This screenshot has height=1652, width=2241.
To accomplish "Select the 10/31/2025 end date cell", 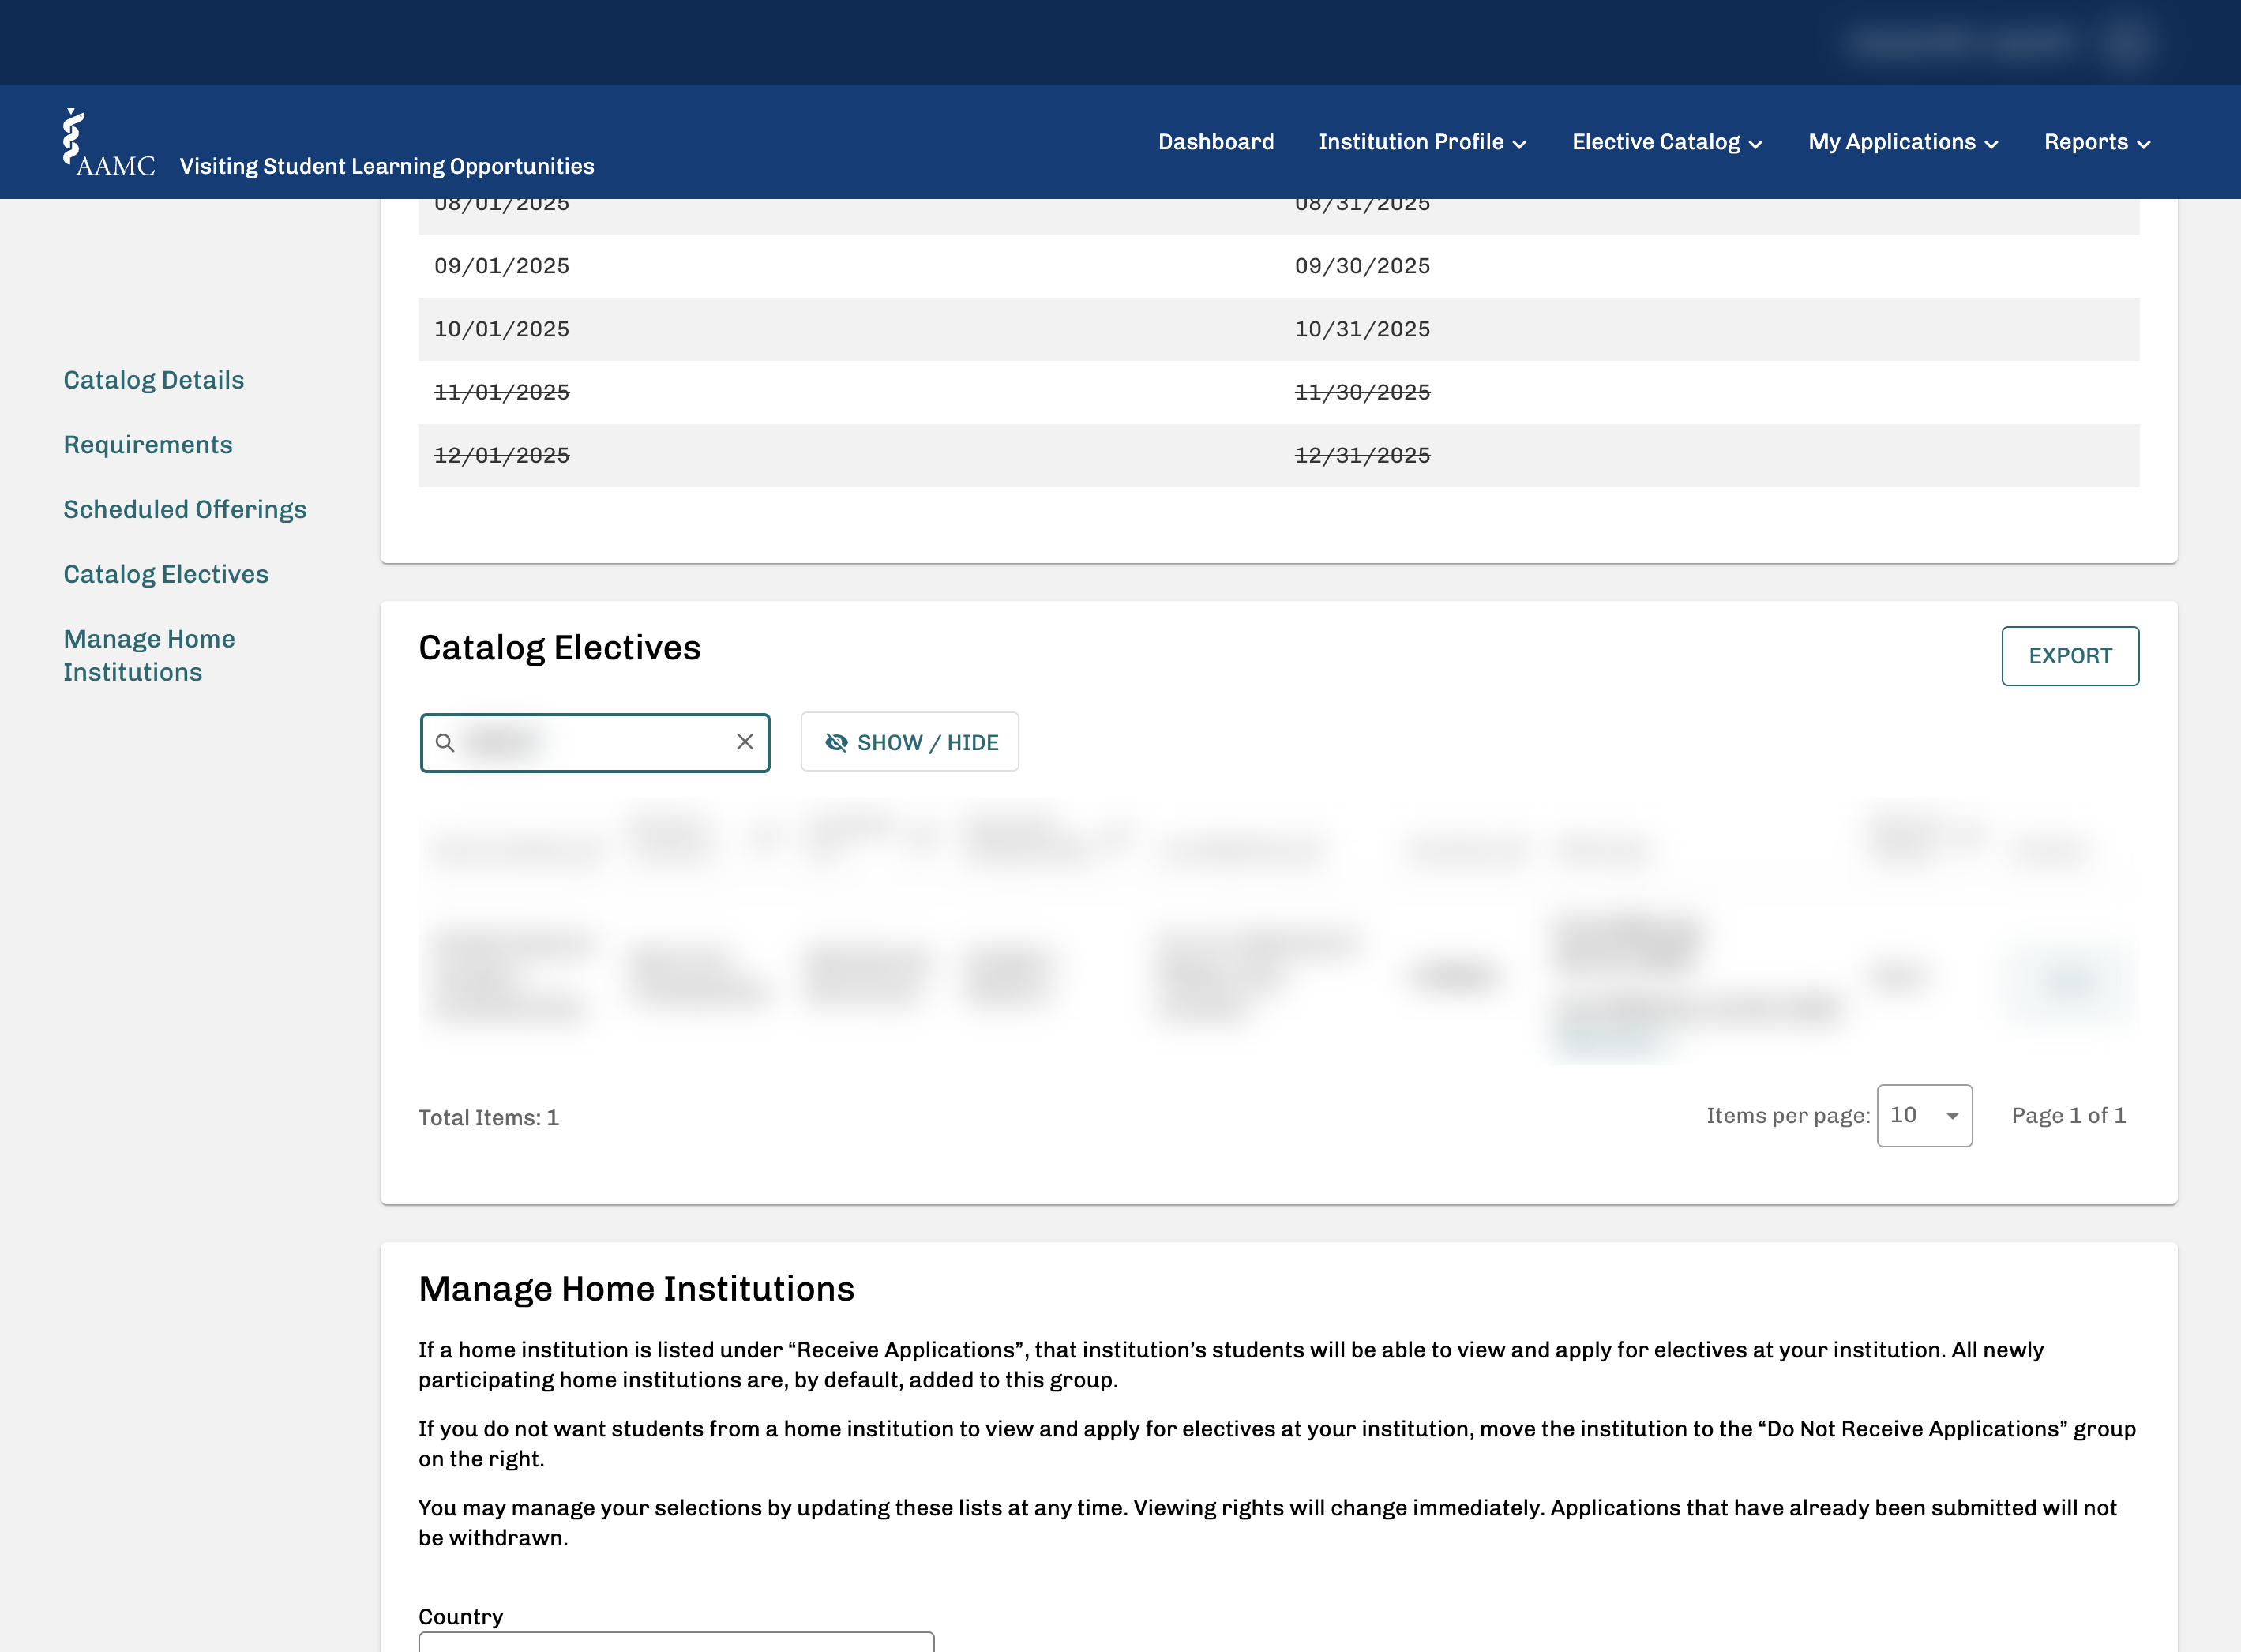I will (1362, 329).
